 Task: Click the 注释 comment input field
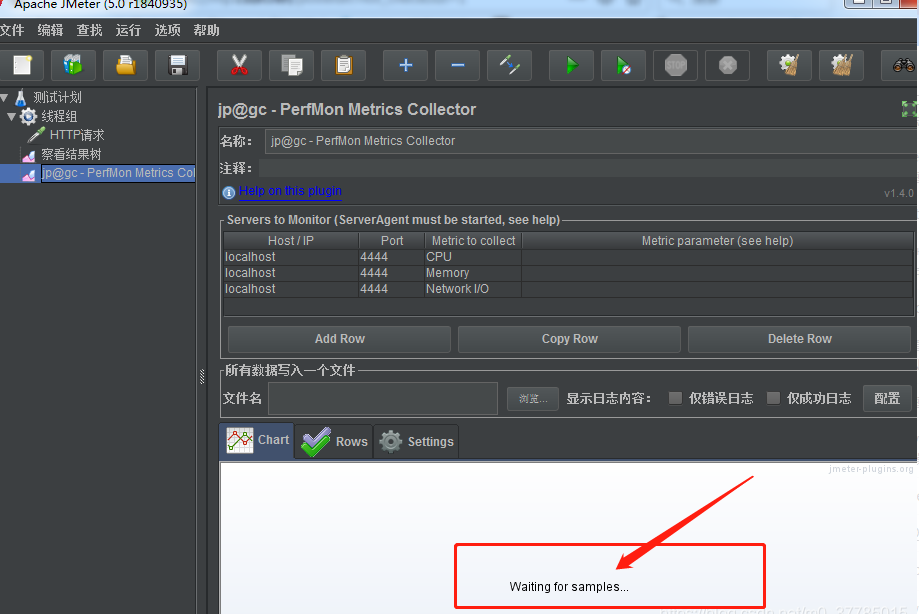tap(588, 169)
